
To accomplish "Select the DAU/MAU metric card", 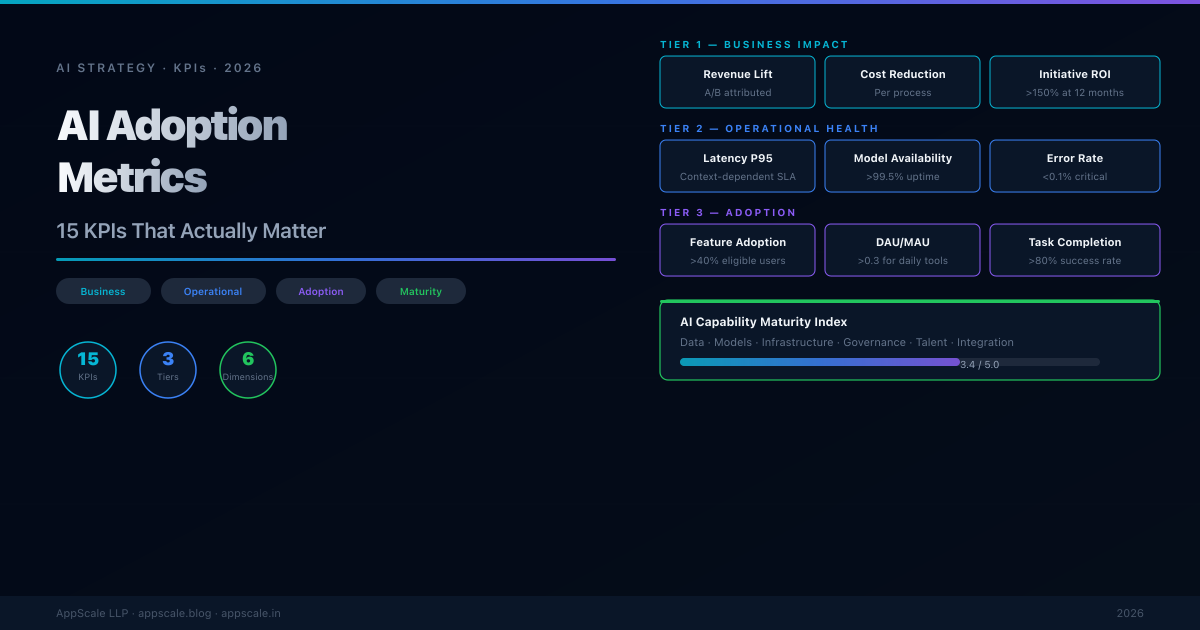I will [903, 250].
